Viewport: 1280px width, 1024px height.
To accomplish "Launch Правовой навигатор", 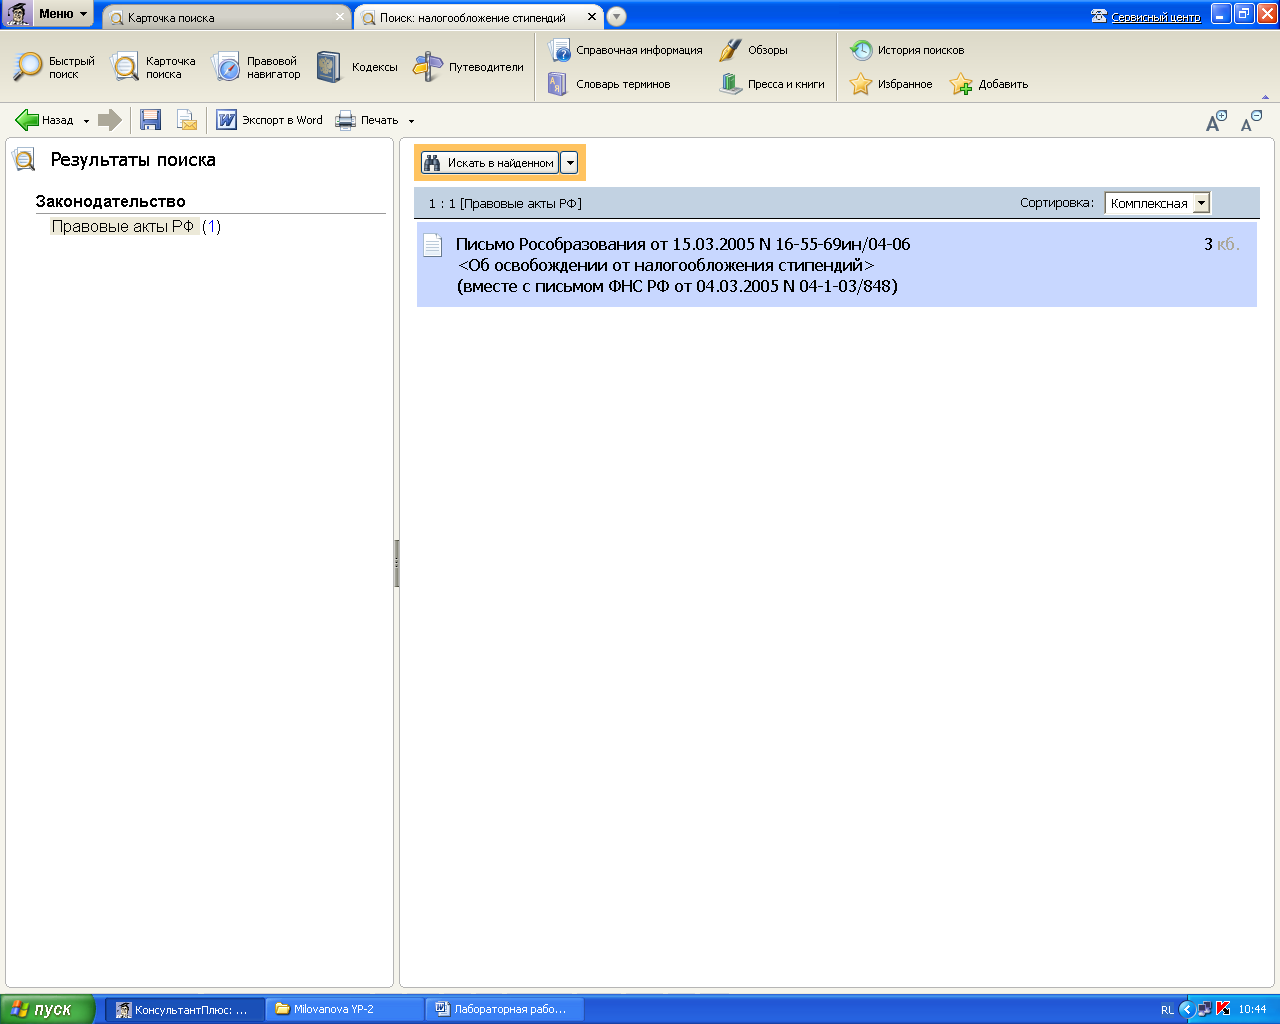I will pyautogui.click(x=256, y=67).
